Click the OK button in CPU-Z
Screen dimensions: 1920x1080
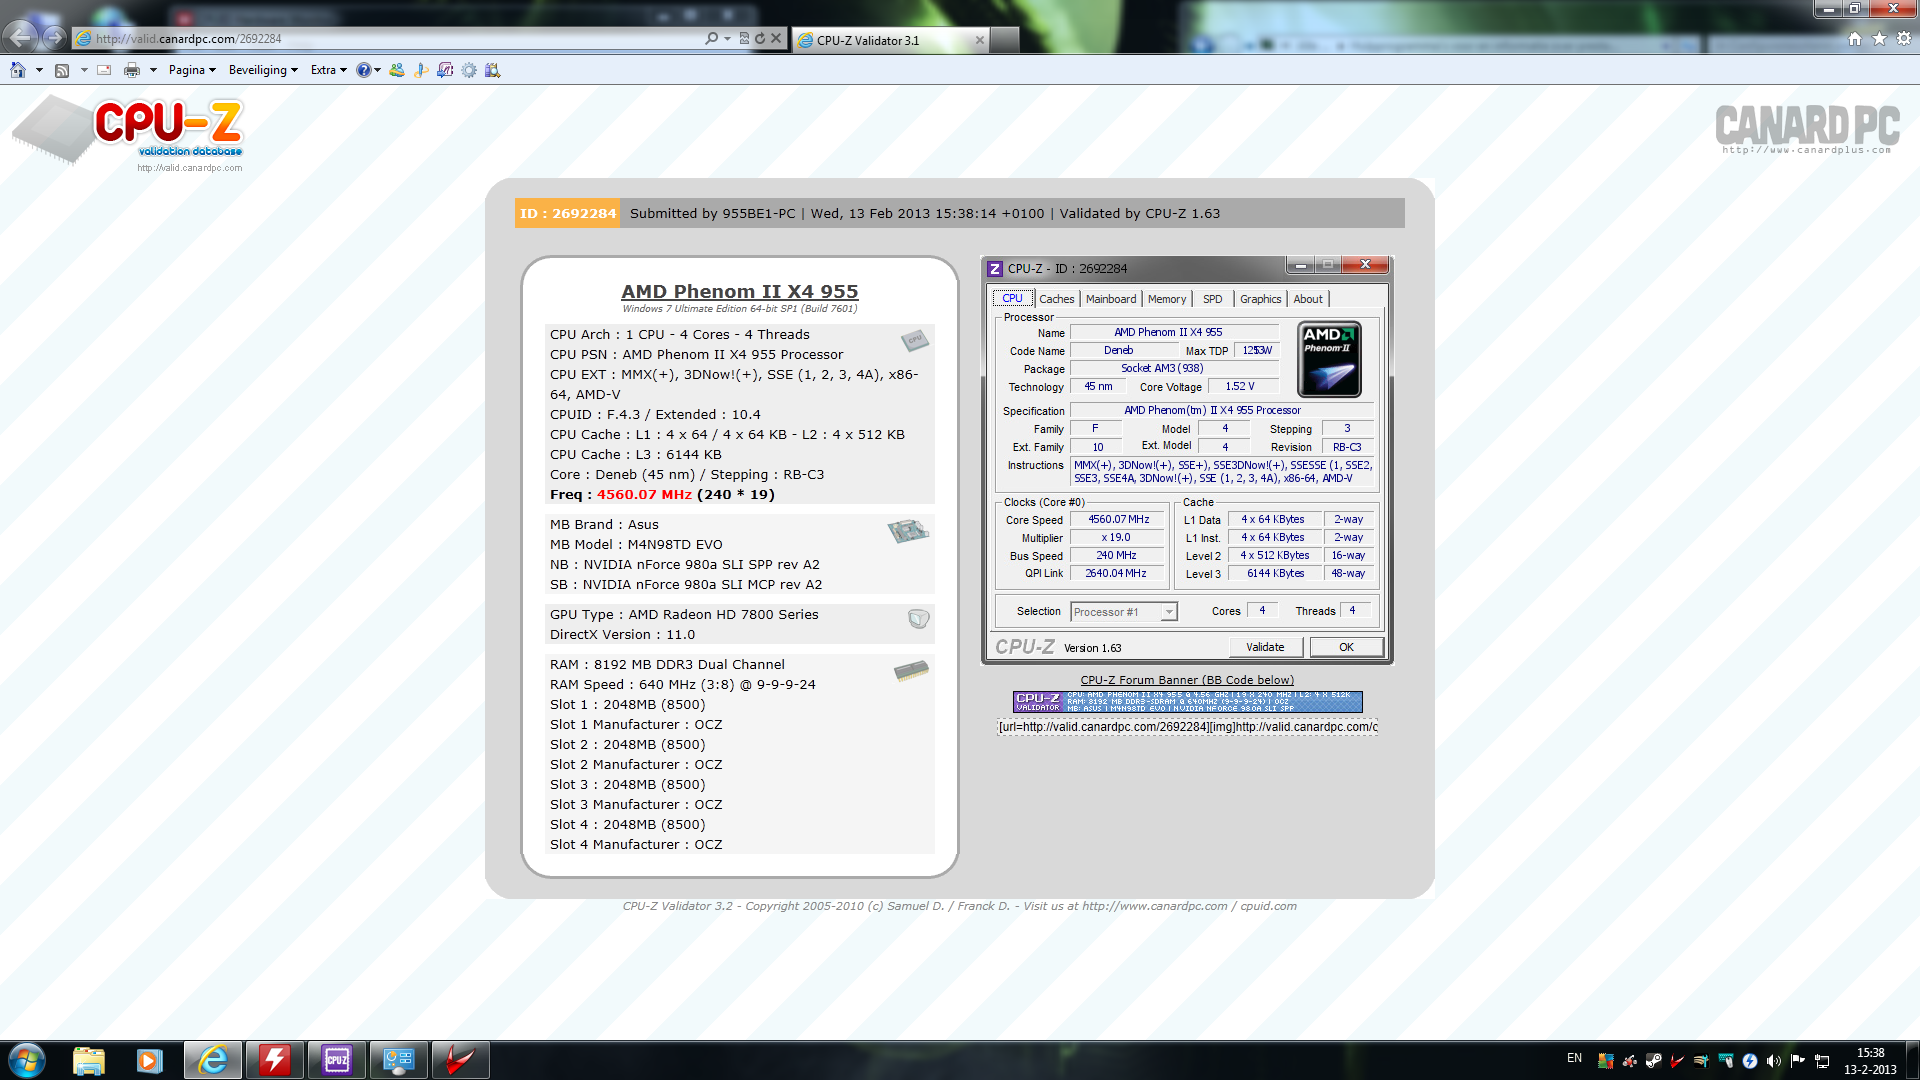(1346, 647)
